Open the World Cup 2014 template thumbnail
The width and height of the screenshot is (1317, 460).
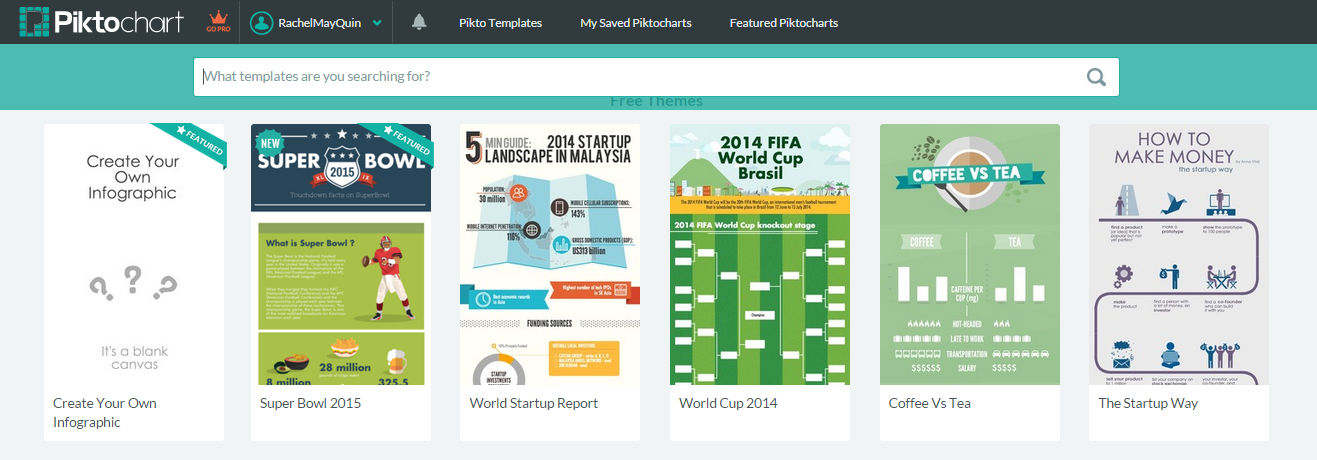(x=760, y=254)
